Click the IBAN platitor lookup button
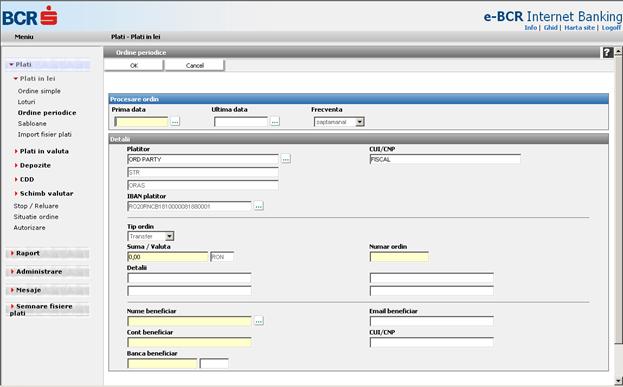Image resolution: width=623 pixels, height=387 pixels. pyautogui.click(x=259, y=206)
